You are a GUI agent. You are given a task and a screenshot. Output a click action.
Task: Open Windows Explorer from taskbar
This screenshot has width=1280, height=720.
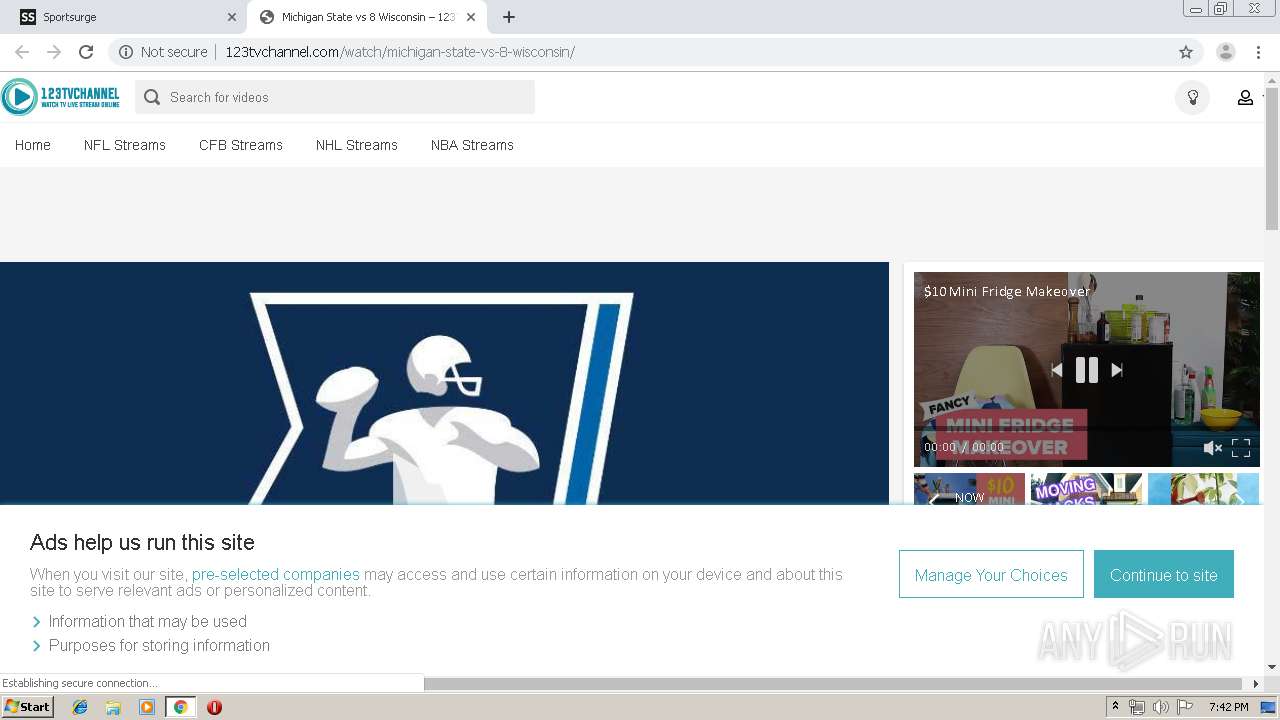[113, 707]
